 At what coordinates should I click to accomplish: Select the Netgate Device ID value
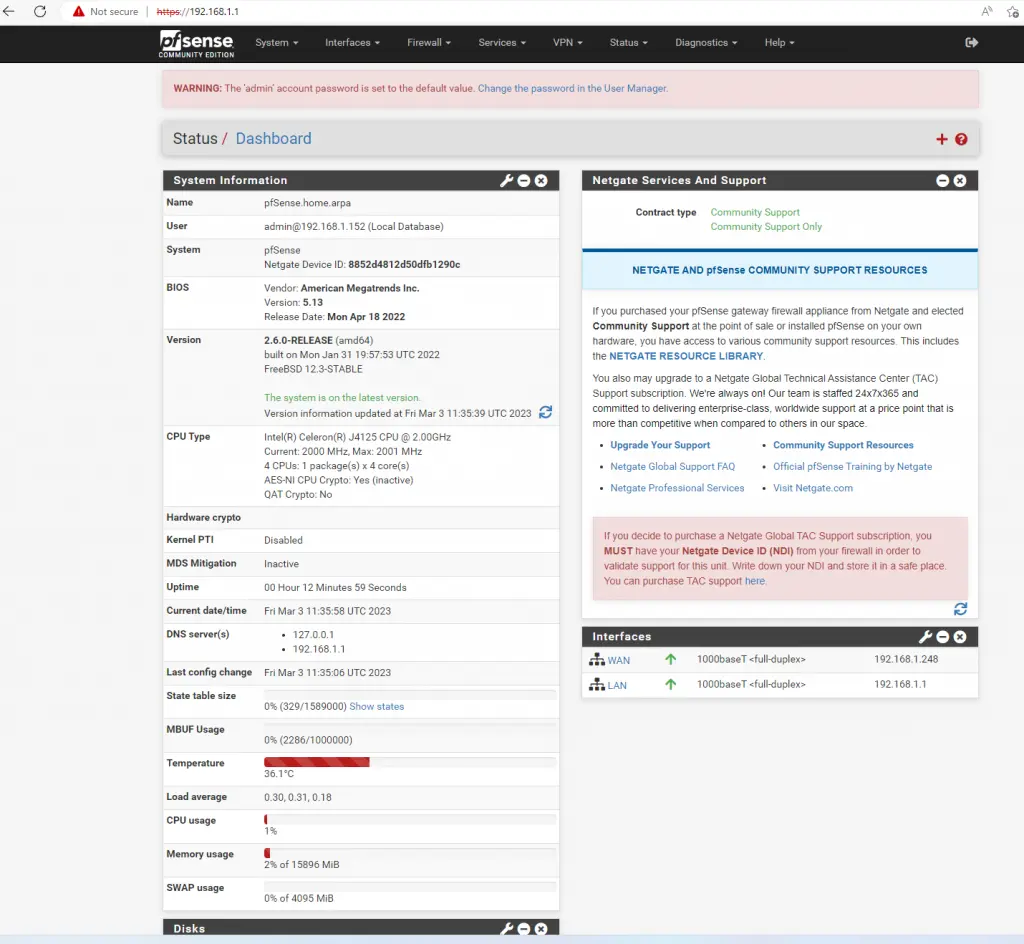[x=404, y=264]
